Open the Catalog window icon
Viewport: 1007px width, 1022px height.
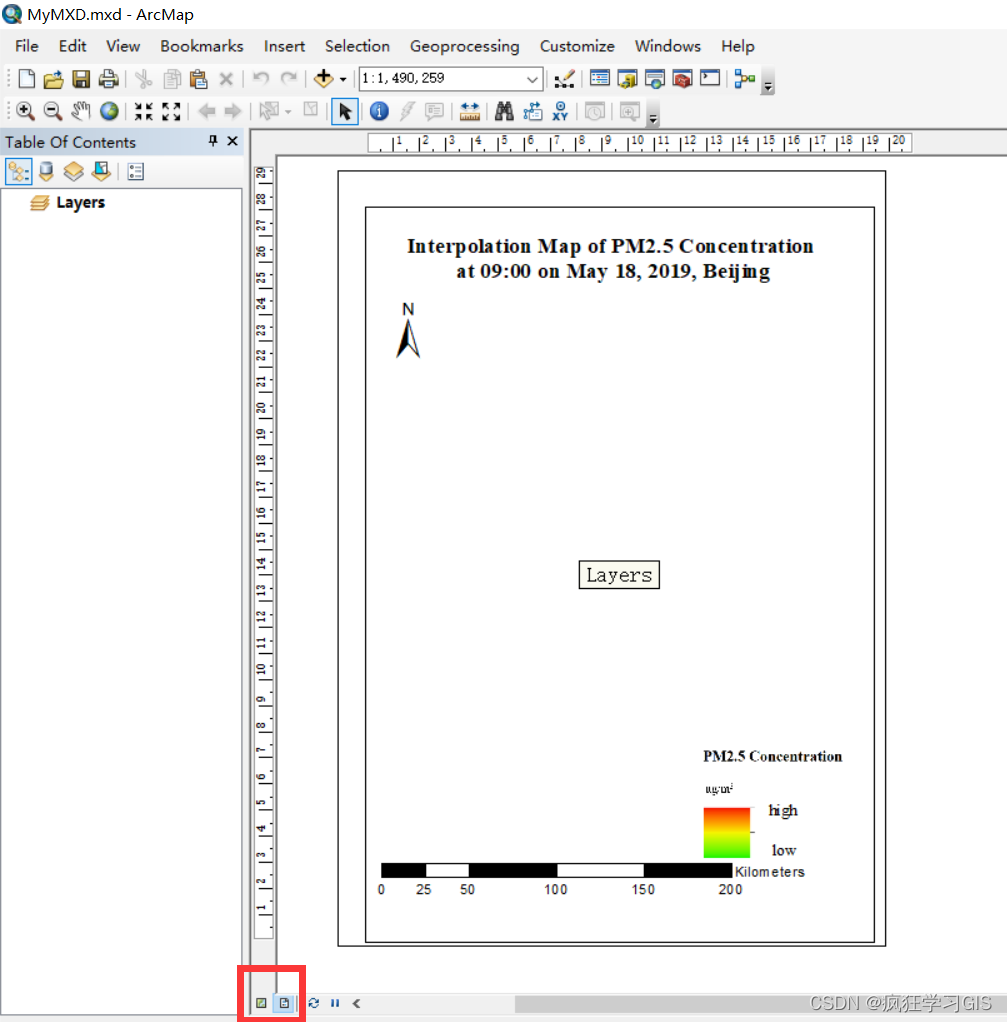pyautogui.click(x=627, y=79)
